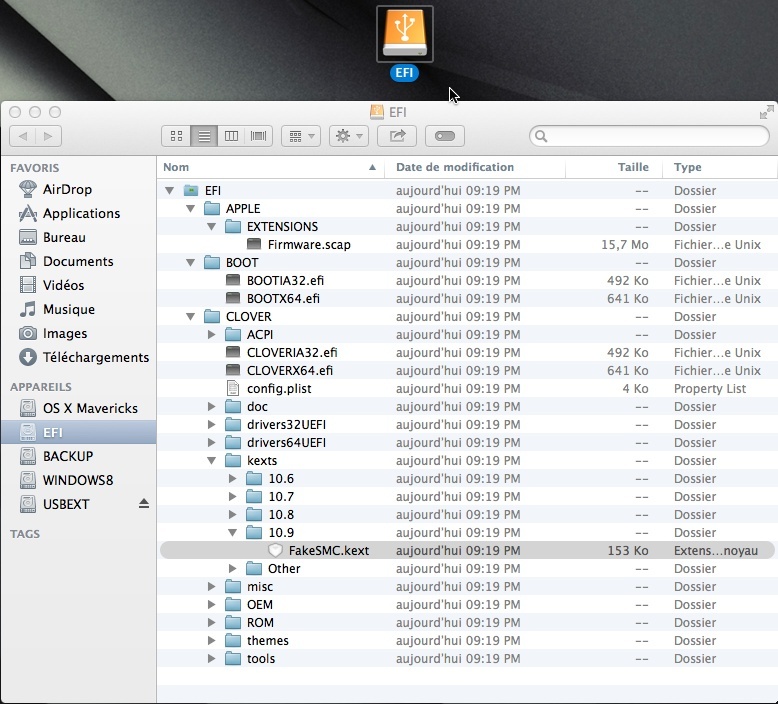
Task: Select the CLOVERX64.efi file
Action: [467, 371]
